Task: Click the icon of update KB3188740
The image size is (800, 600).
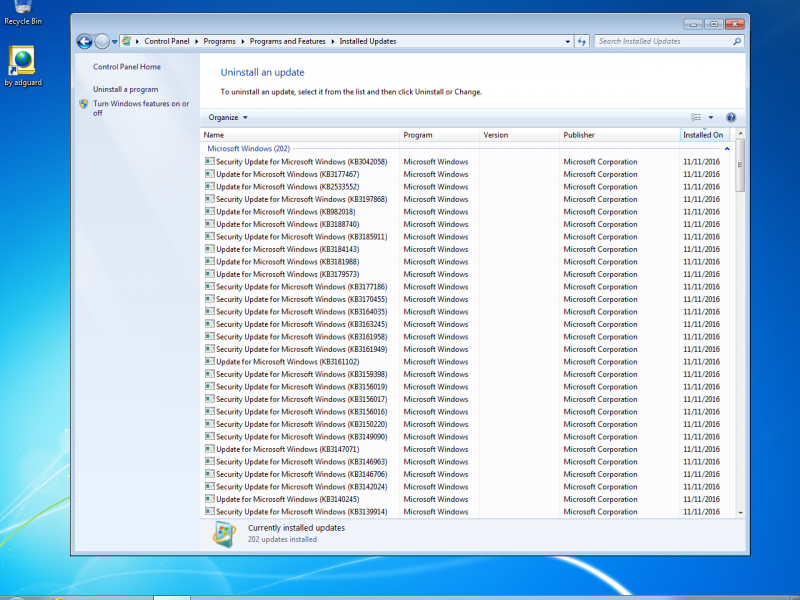Action: click(x=210, y=223)
